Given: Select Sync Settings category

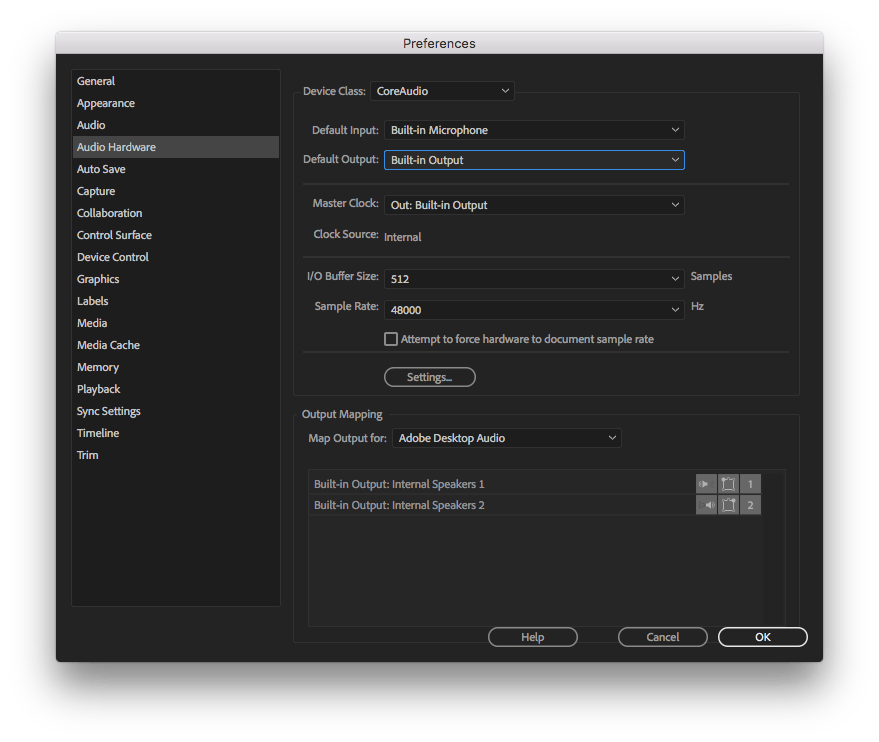Looking at the screenshot, I should coord(175,411).
